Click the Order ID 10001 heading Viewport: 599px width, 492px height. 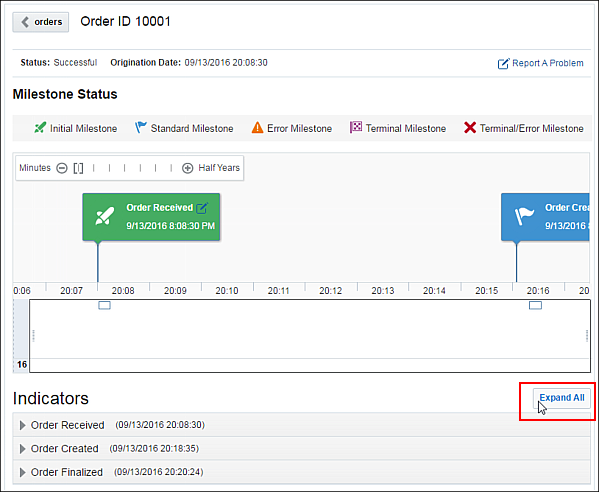tap(125, 21)
